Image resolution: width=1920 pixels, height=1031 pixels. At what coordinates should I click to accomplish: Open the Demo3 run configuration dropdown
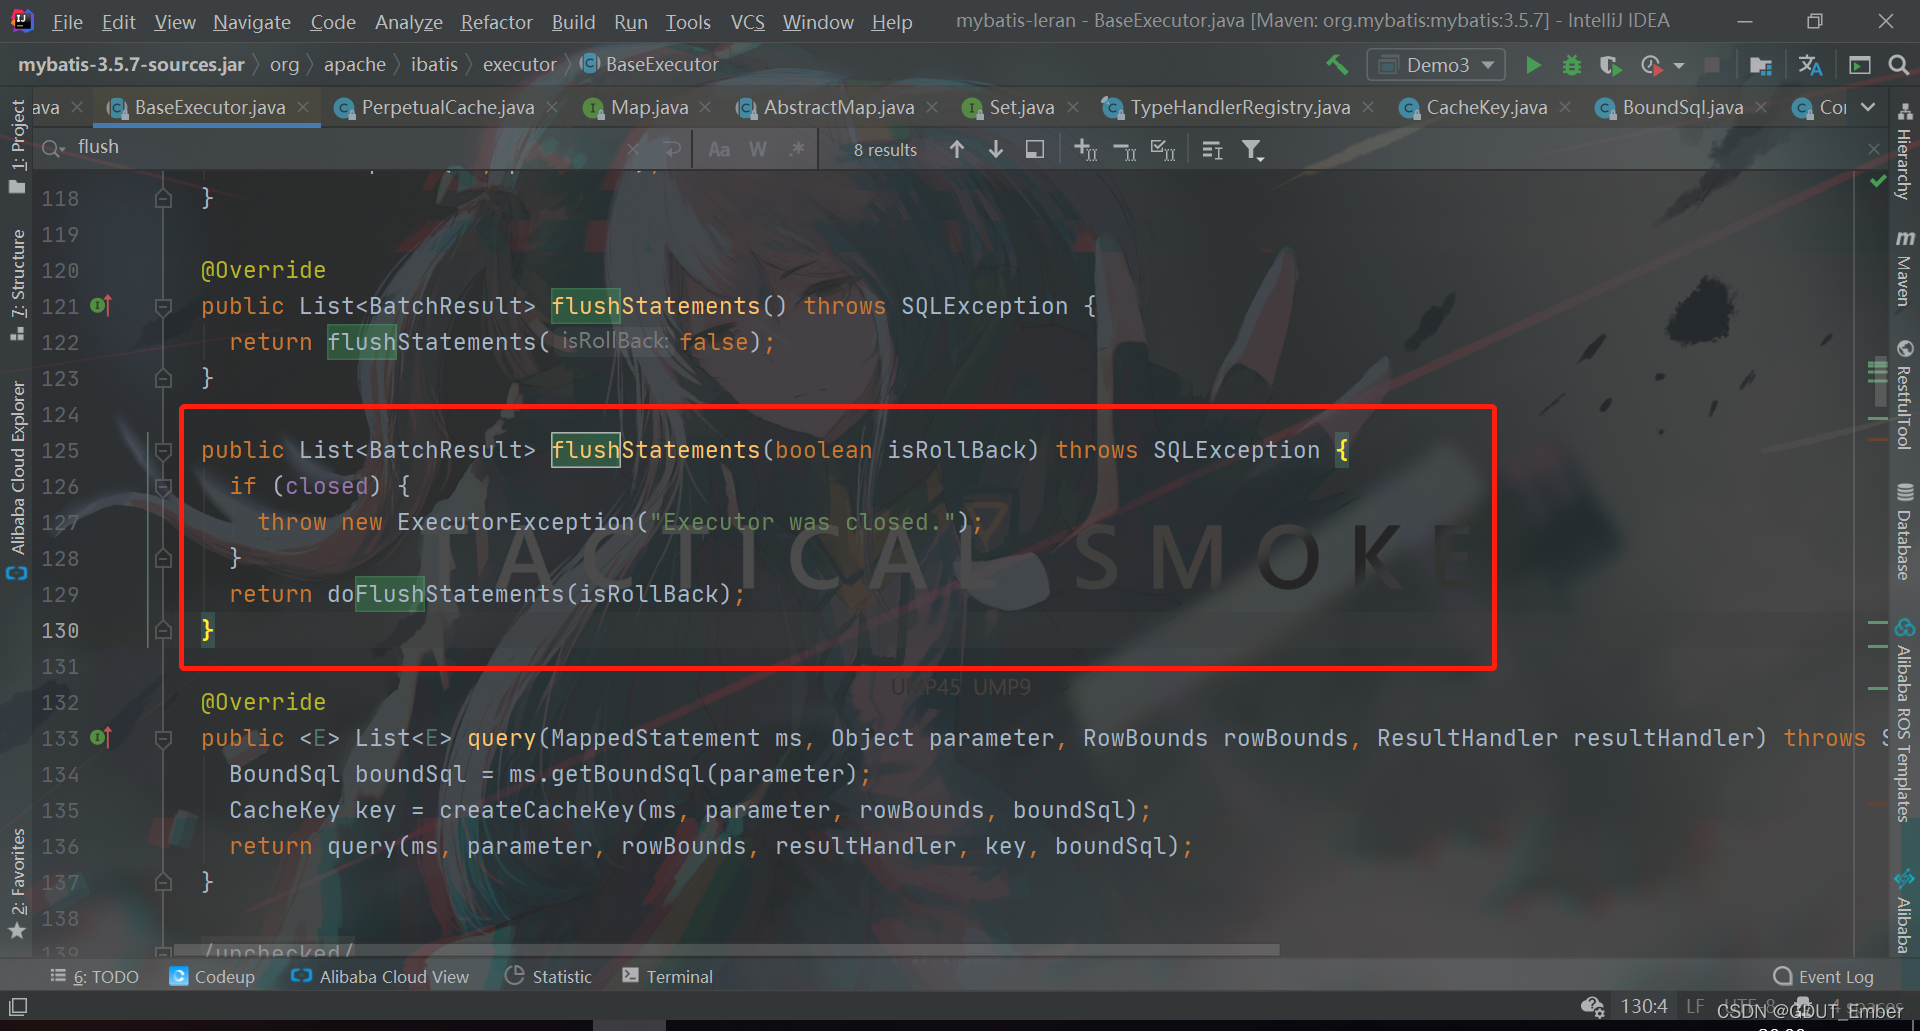(1436, 65)
